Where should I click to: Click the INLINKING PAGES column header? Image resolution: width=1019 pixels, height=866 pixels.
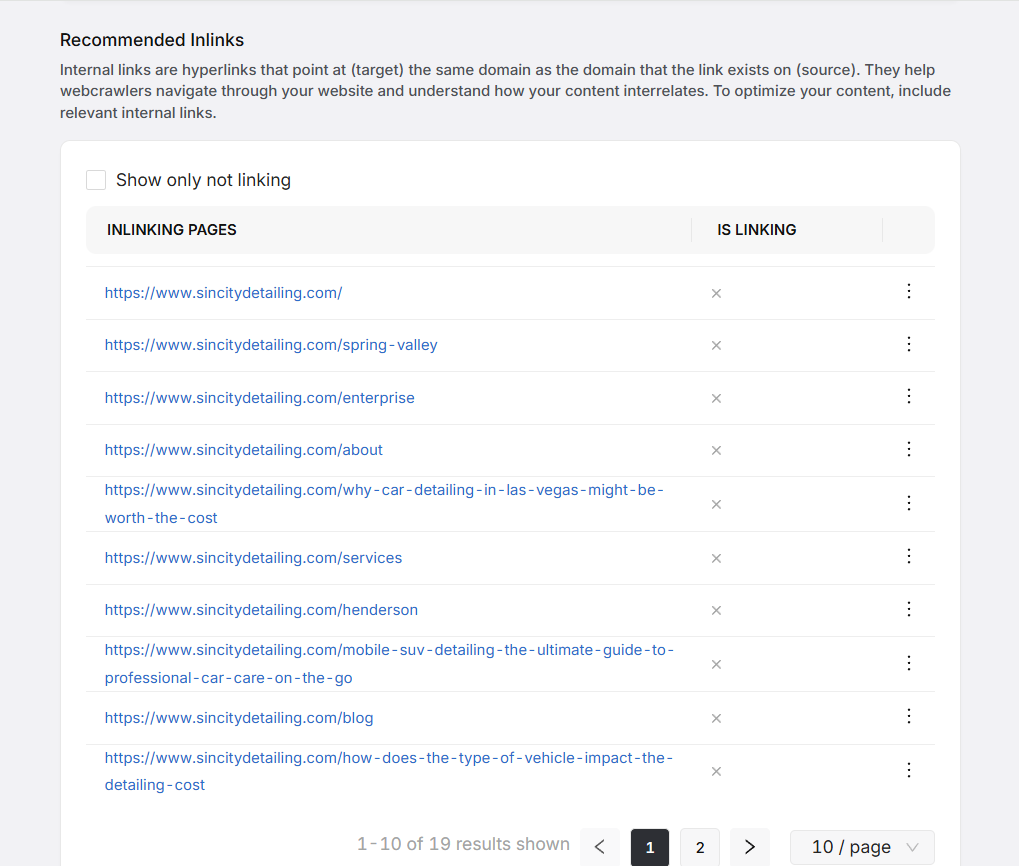point(172,230)
